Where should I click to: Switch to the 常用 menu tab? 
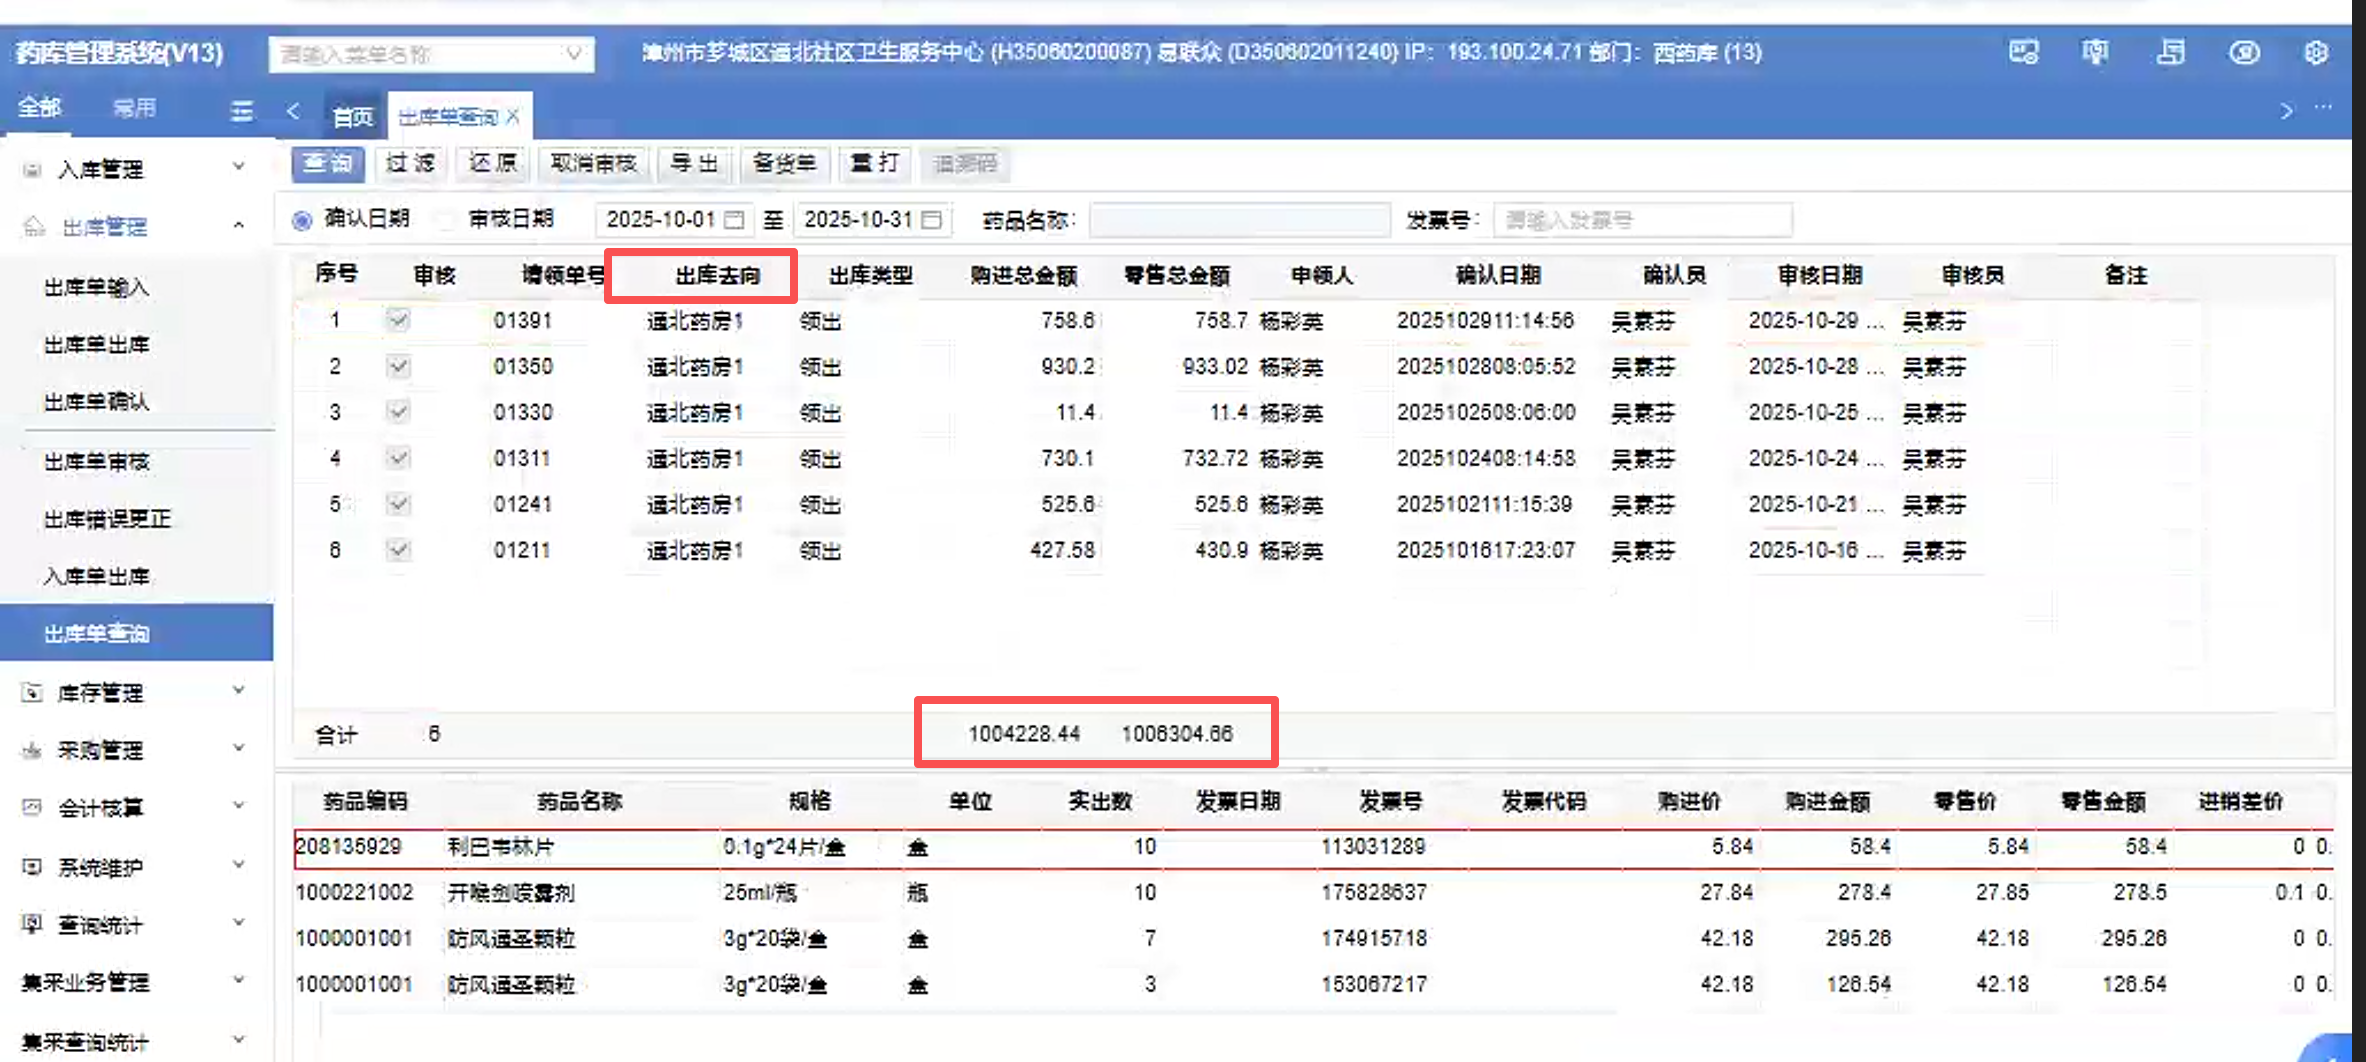coord(135,108)
